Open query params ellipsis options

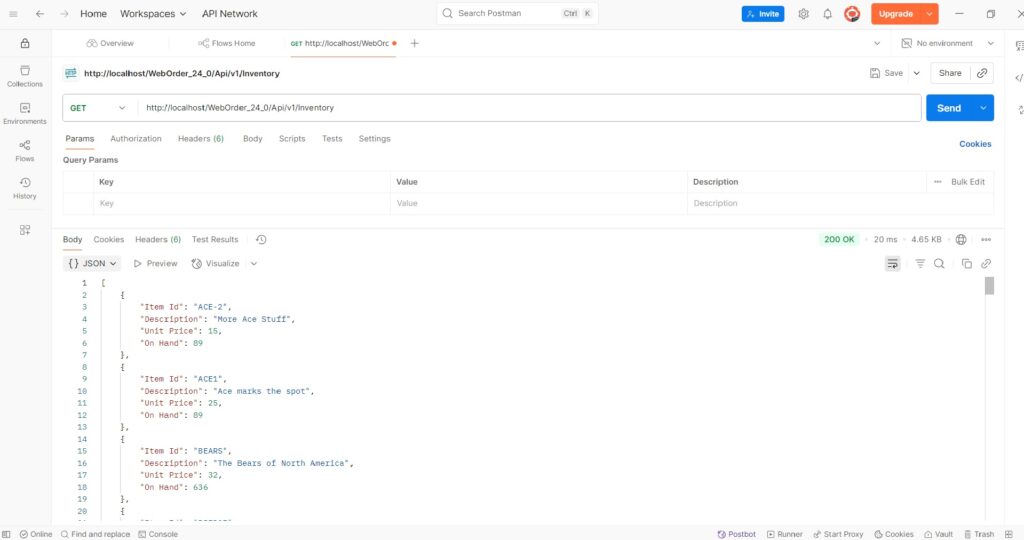(x=938, y=182)
